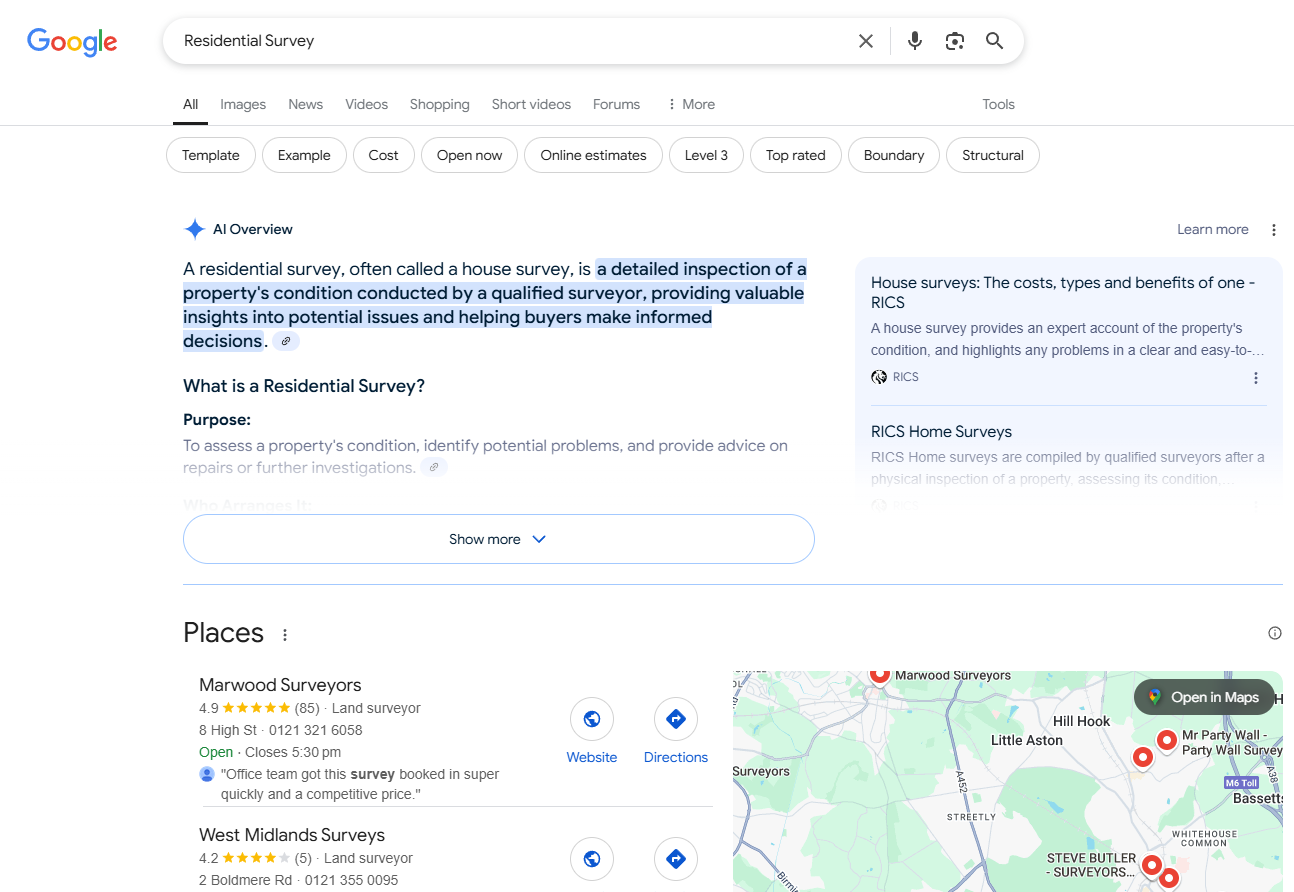Expand the More search categories menu
This screenshot has height=892, width=1294.
691,104
